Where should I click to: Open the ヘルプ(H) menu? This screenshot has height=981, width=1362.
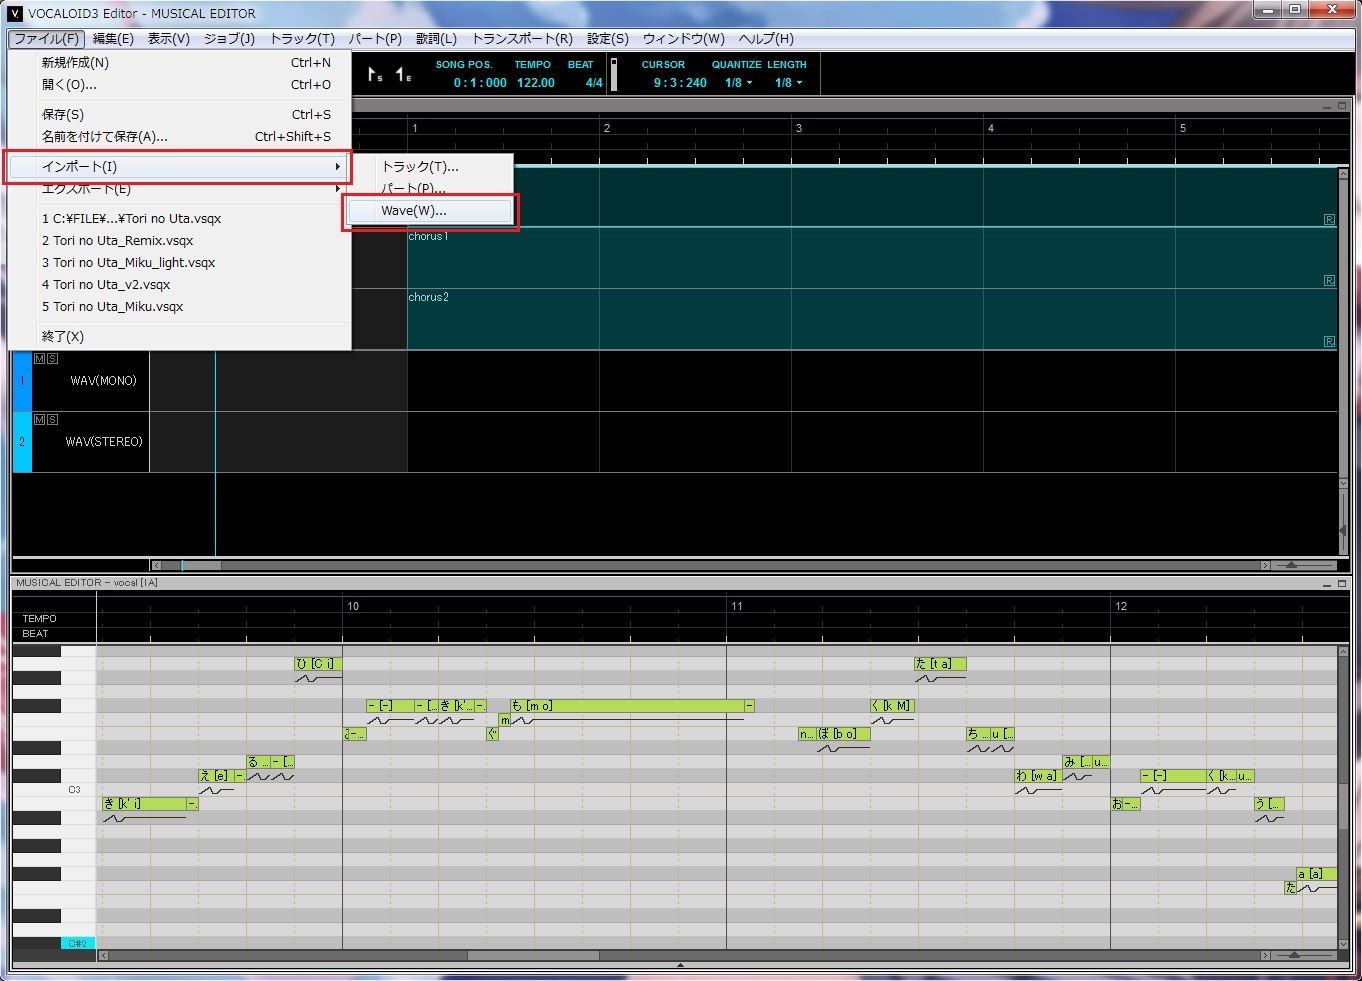pos(766,39)
